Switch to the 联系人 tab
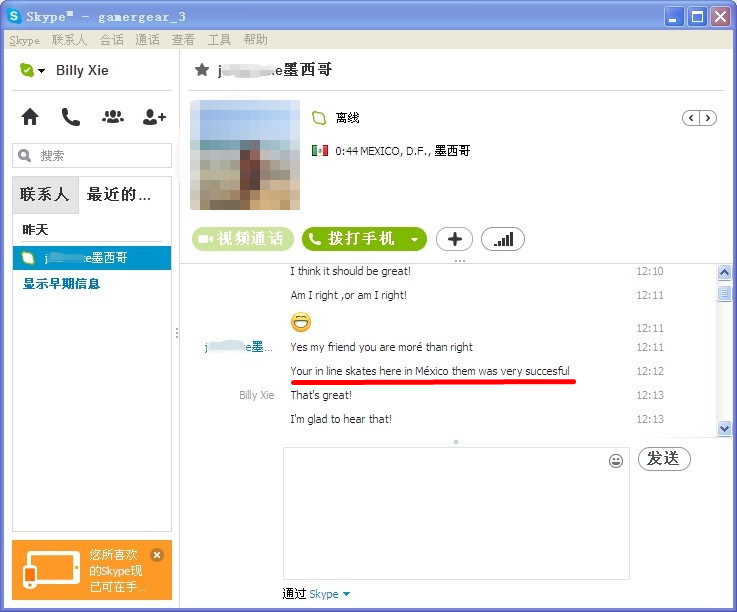Image resolution: width=737 pixels, height=612 pixels. 45,194
